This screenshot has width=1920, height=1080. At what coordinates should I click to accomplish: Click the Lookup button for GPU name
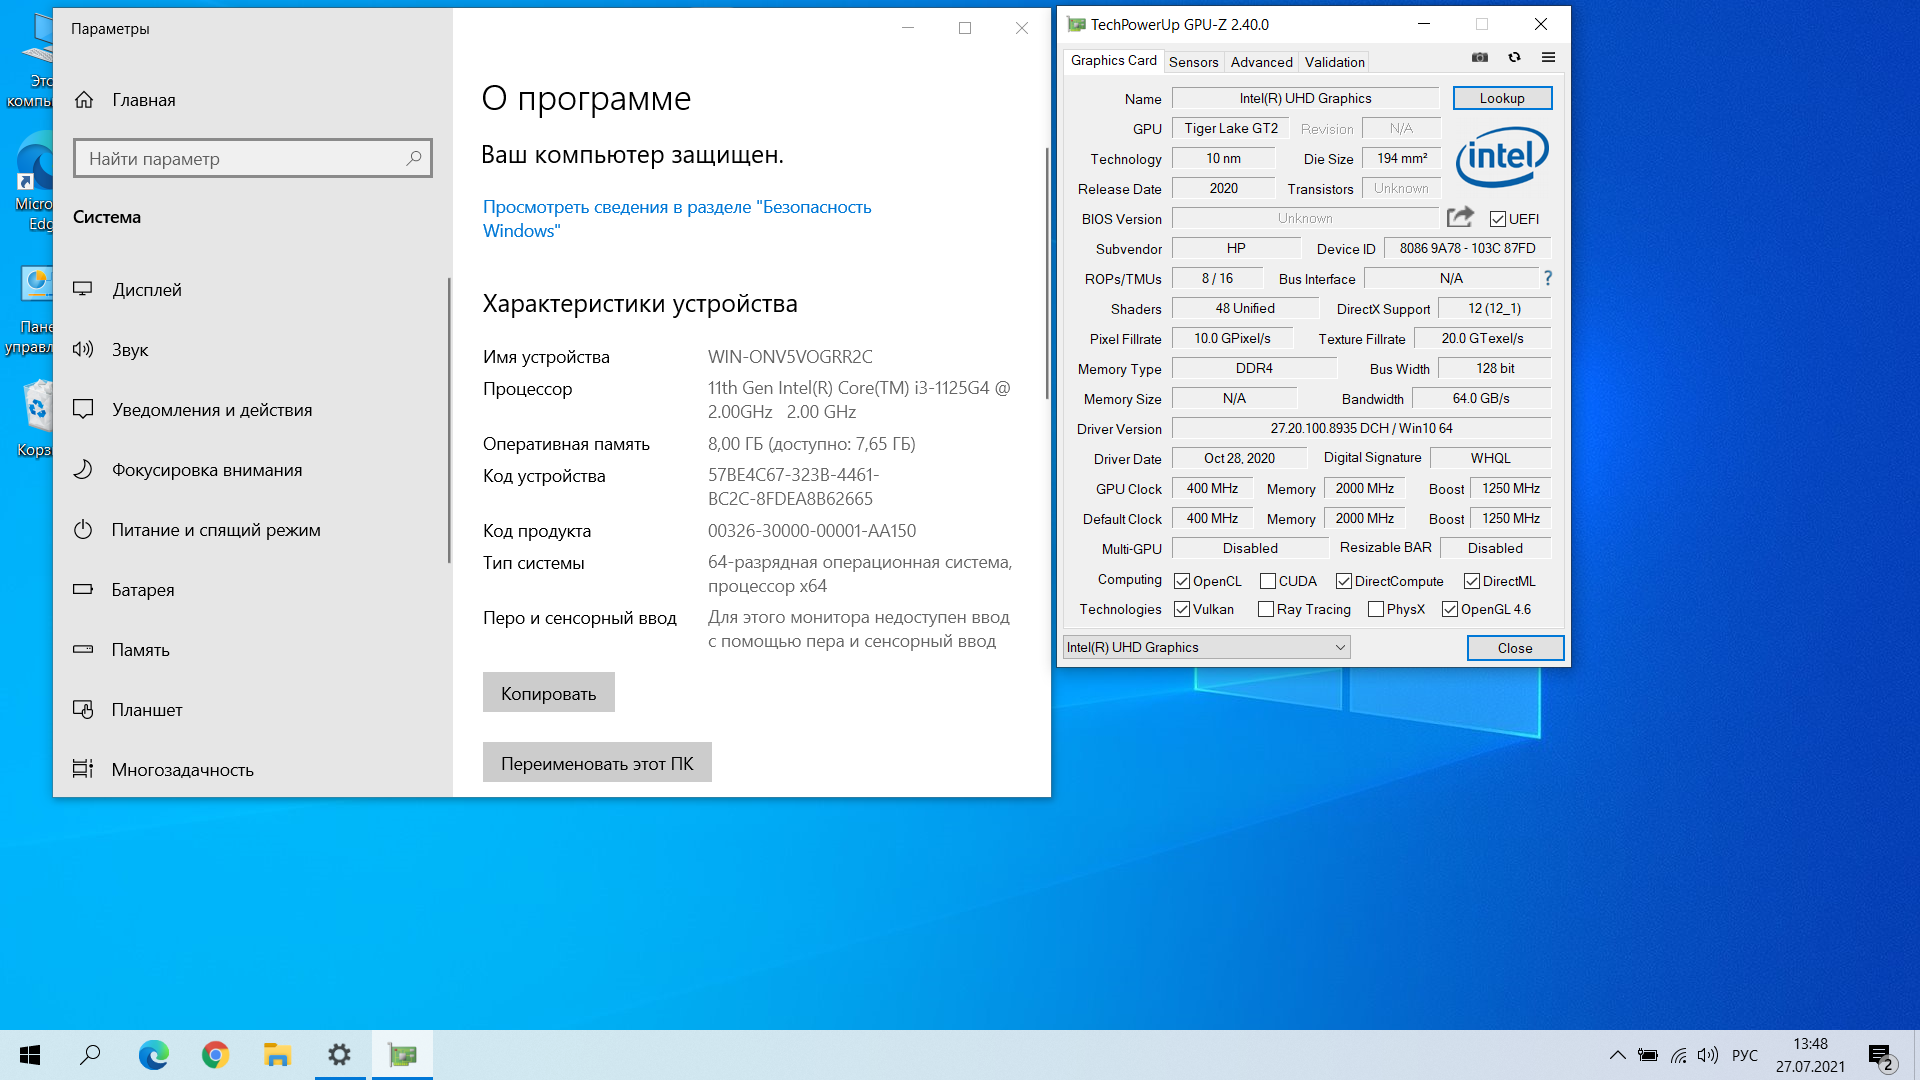point(1501,98)
